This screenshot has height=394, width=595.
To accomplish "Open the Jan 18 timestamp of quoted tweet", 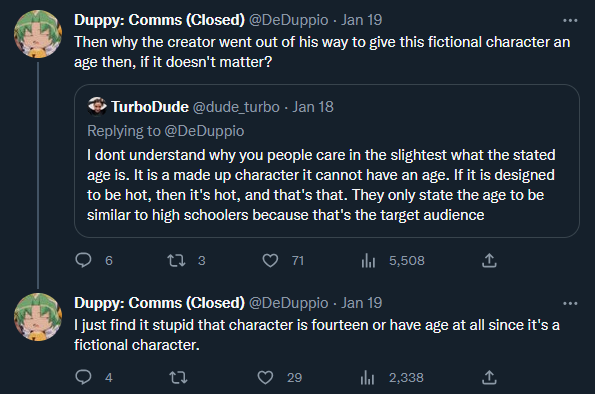I will pos(313,107).
